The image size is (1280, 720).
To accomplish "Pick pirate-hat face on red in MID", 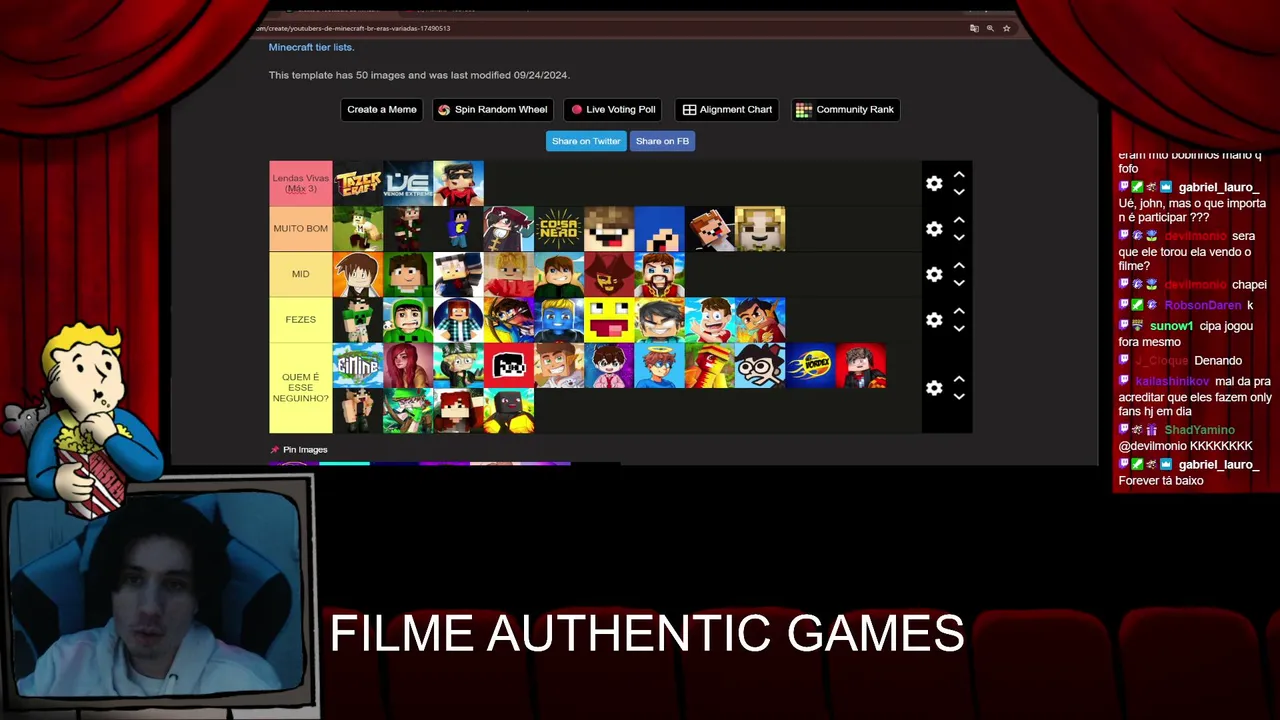I will click(609, 274).
